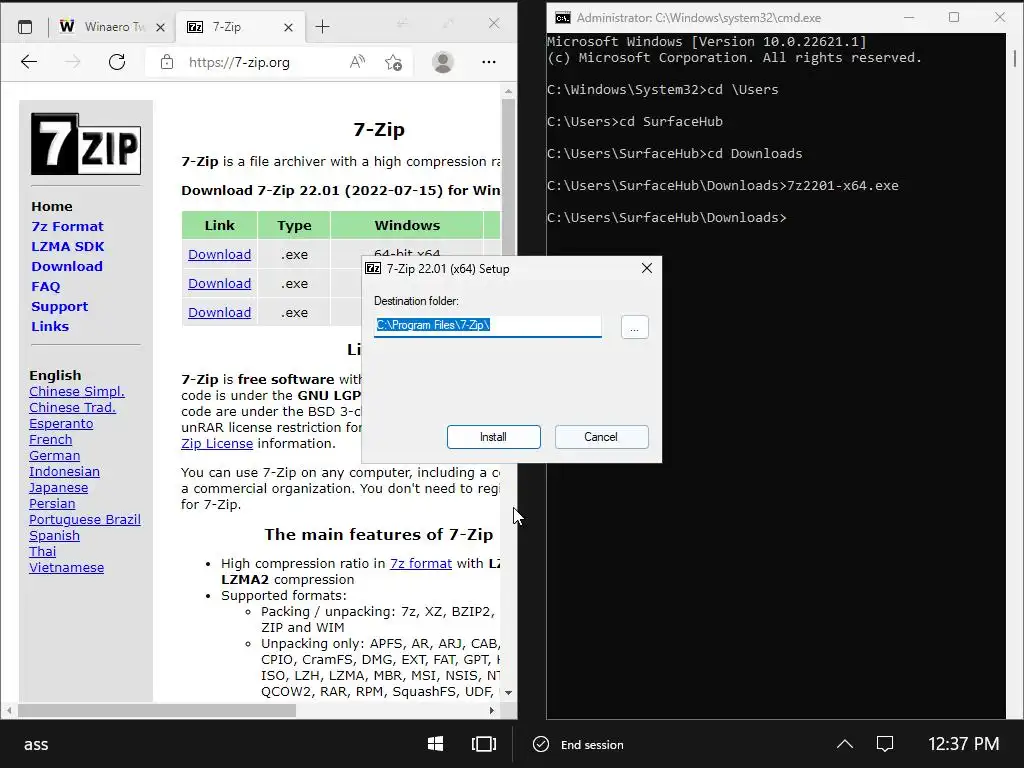Switch site language to Portuguese Brazil
This screenshot has width=1024, height=768.
coord(84,519)
